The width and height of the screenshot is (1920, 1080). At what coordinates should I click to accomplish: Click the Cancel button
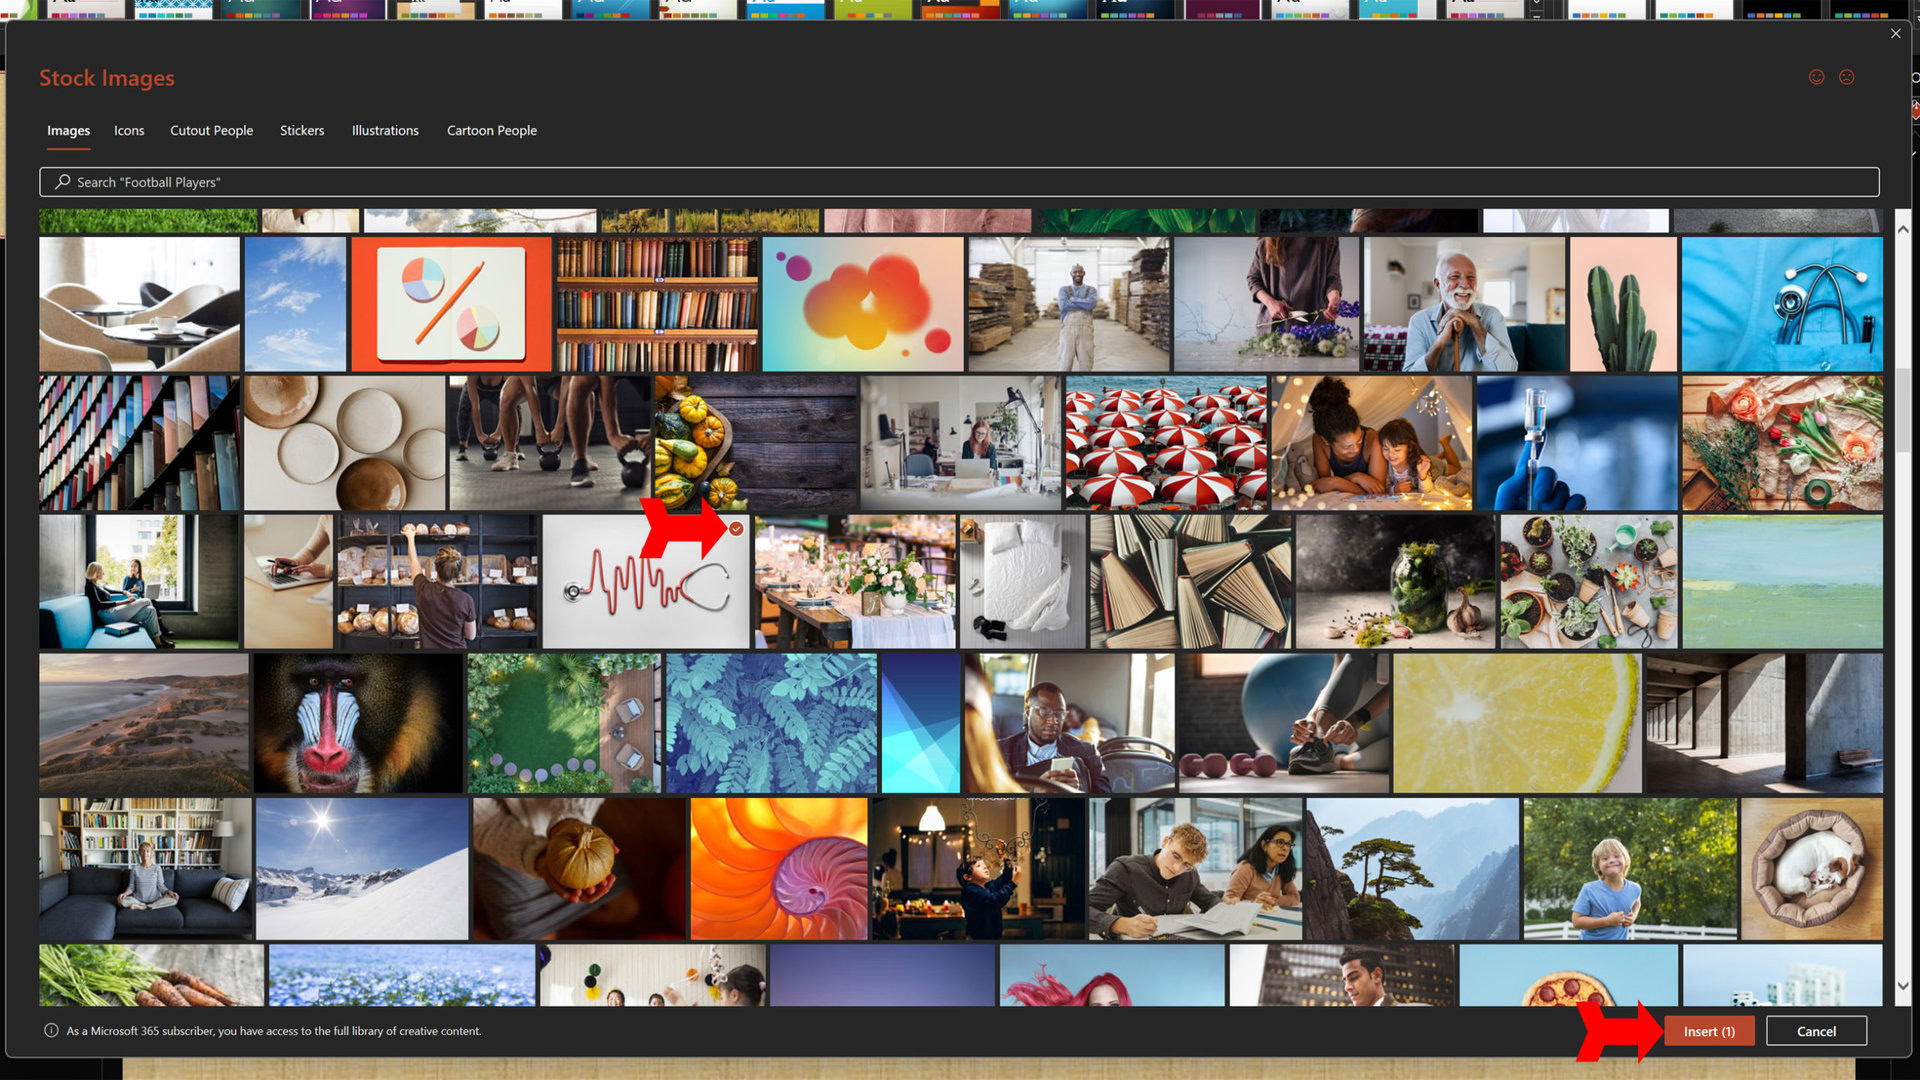[1815, 1031]
